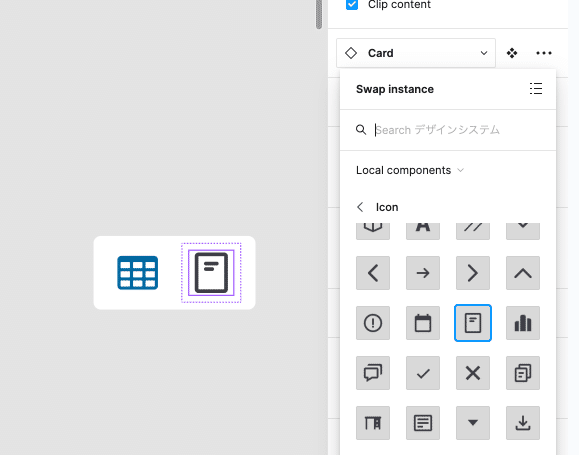Pick the bar chart icon thumbnail
The image size is (579, 455).
pyautogui.click(x=523, y=323)
